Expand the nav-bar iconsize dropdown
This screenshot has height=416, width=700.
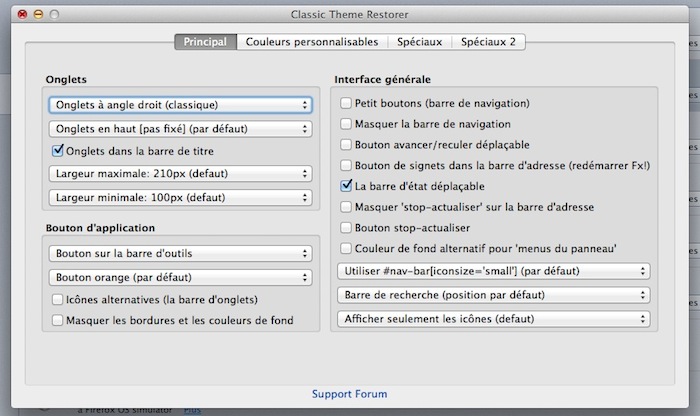tap(495, 271)
